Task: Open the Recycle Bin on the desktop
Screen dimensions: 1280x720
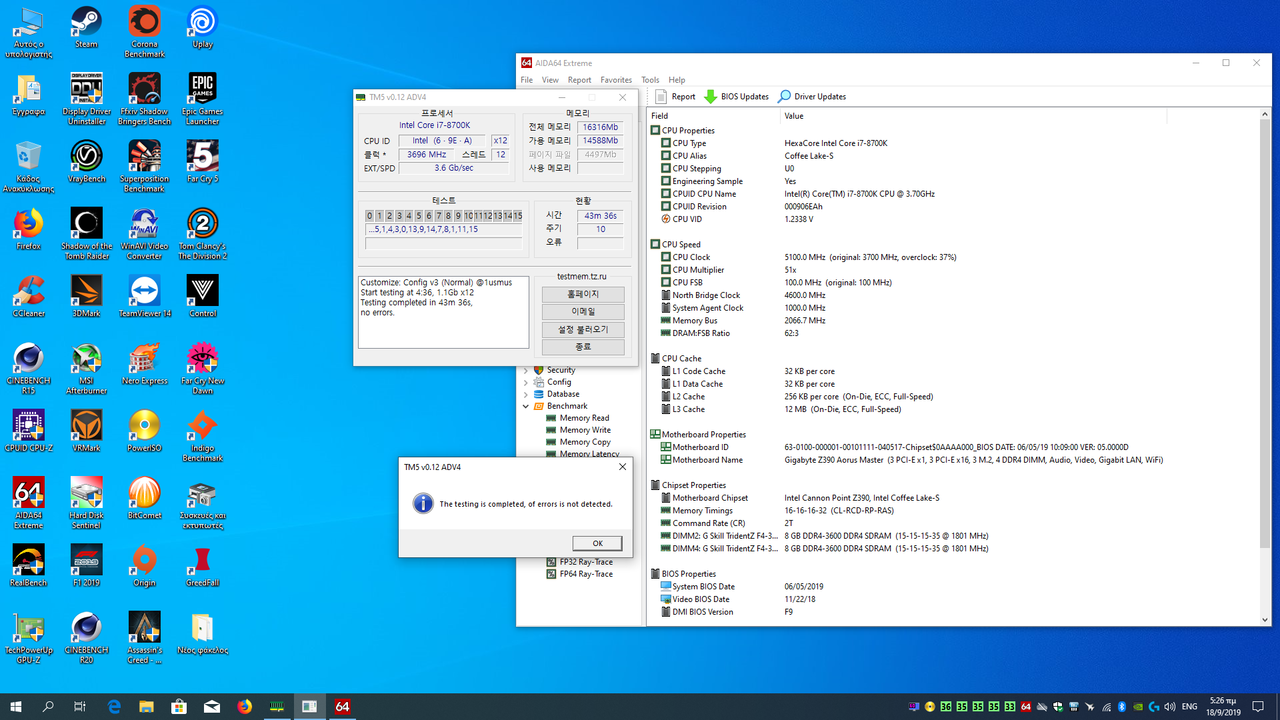Action: coord(28,166)
